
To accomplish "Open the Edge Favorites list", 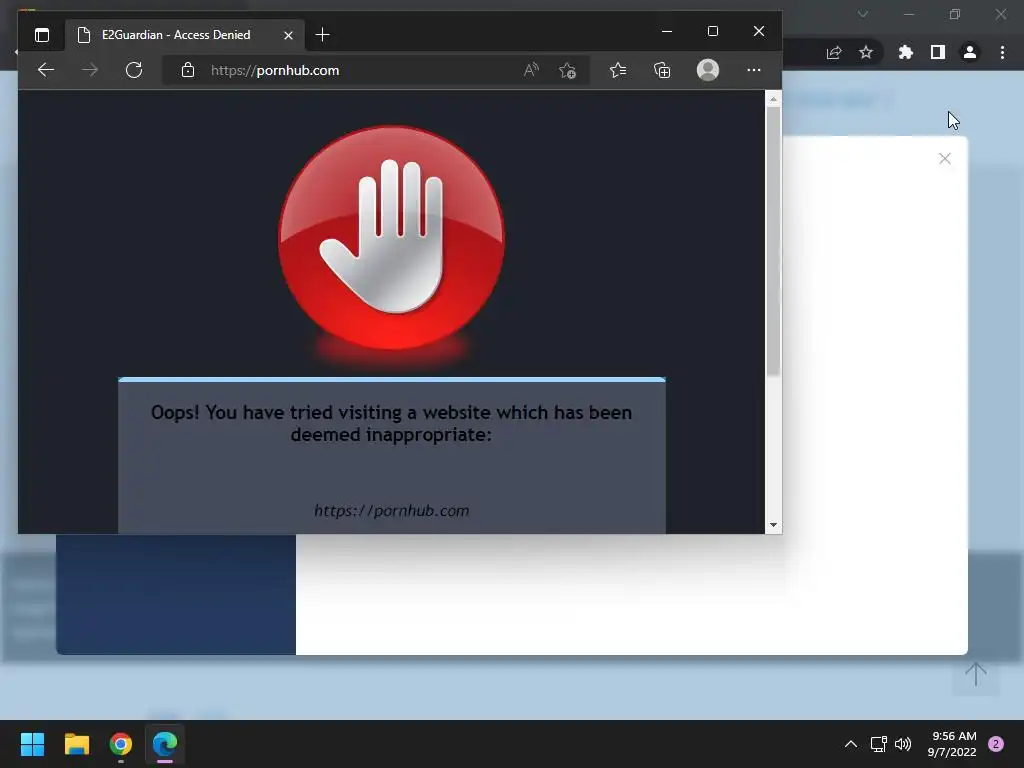I will click(x=618, y=70).
